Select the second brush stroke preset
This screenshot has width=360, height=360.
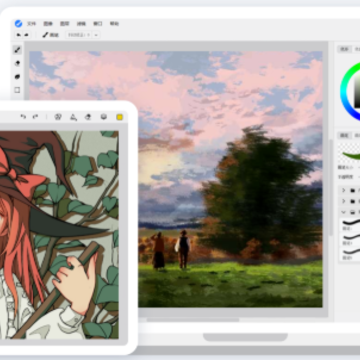pyautogui.click(x=351, y=239)
